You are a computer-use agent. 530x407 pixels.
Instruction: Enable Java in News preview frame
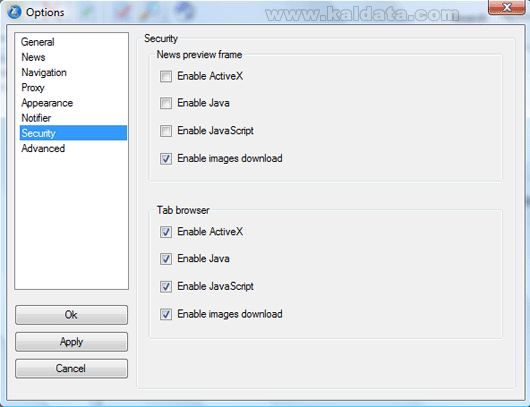click(166, 103)
